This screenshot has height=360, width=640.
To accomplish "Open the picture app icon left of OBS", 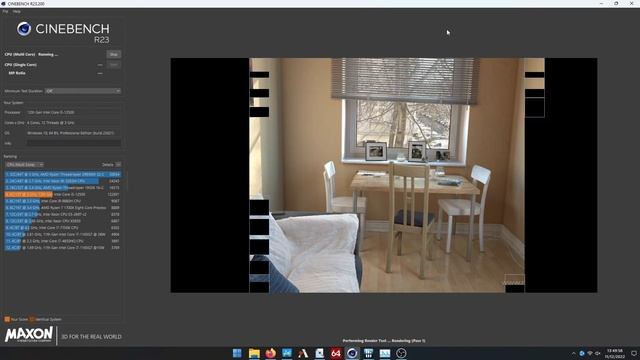I will [x=384, y=353].
